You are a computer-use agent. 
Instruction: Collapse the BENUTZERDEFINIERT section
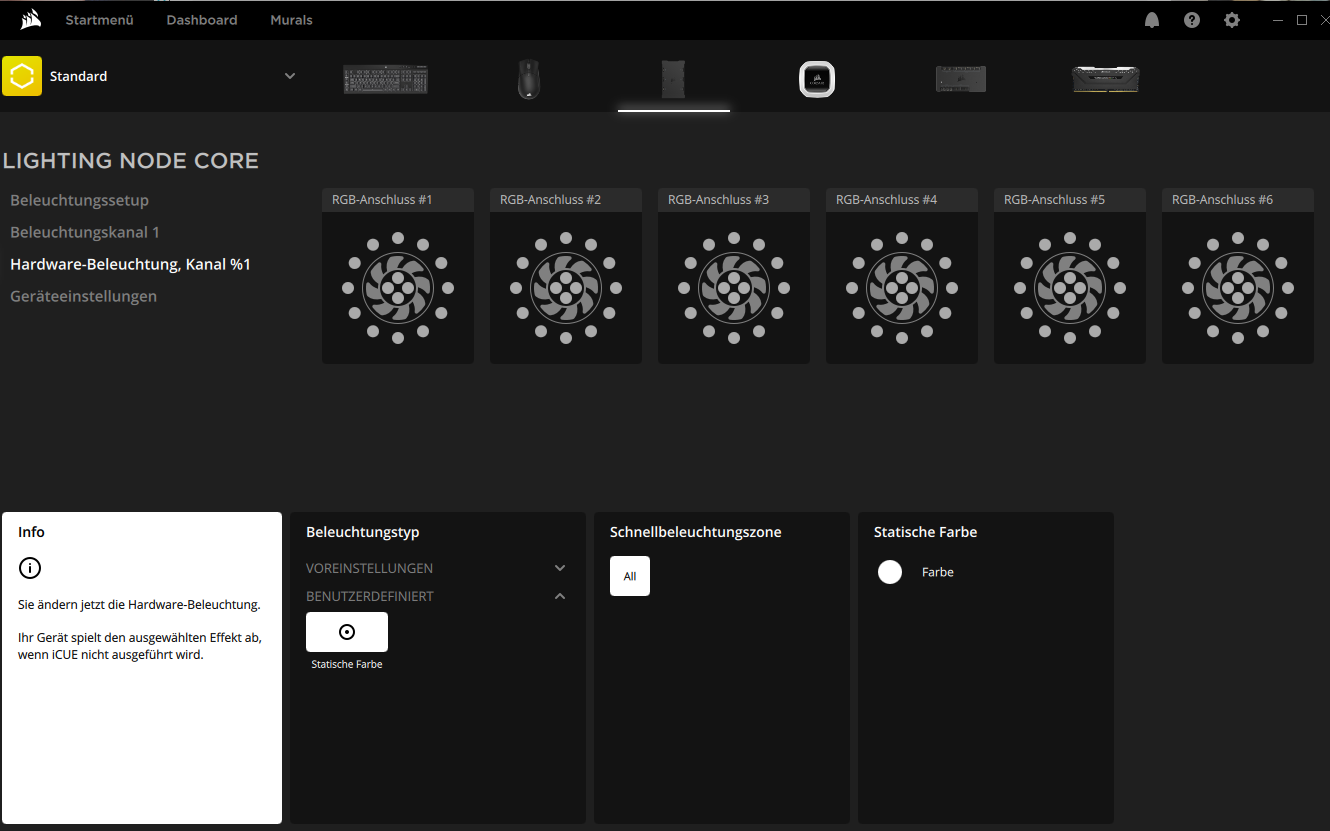[436, 596]
